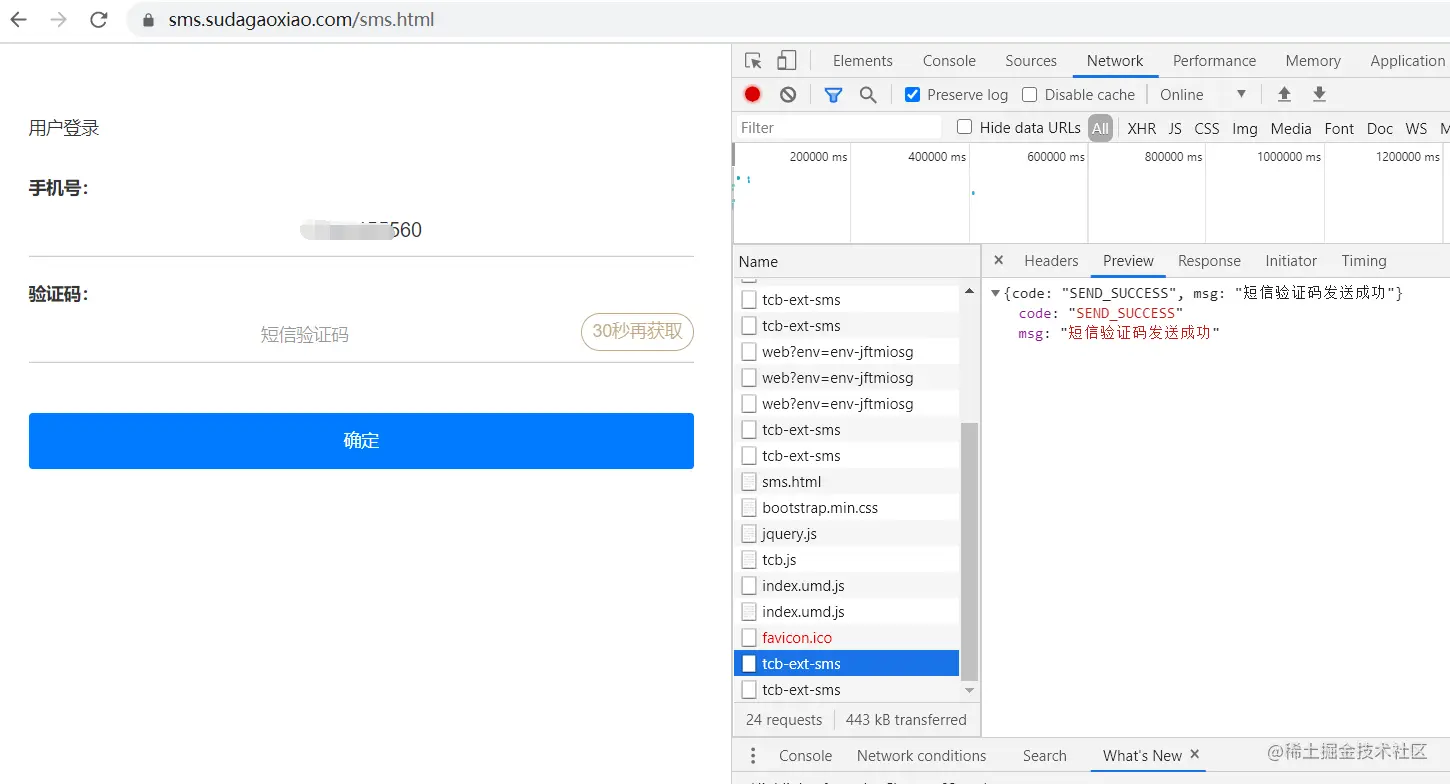The height and width of the screenshot is (784, 1450).
Task: Open the Elements panel tab
Action: [x=862, y=60]
